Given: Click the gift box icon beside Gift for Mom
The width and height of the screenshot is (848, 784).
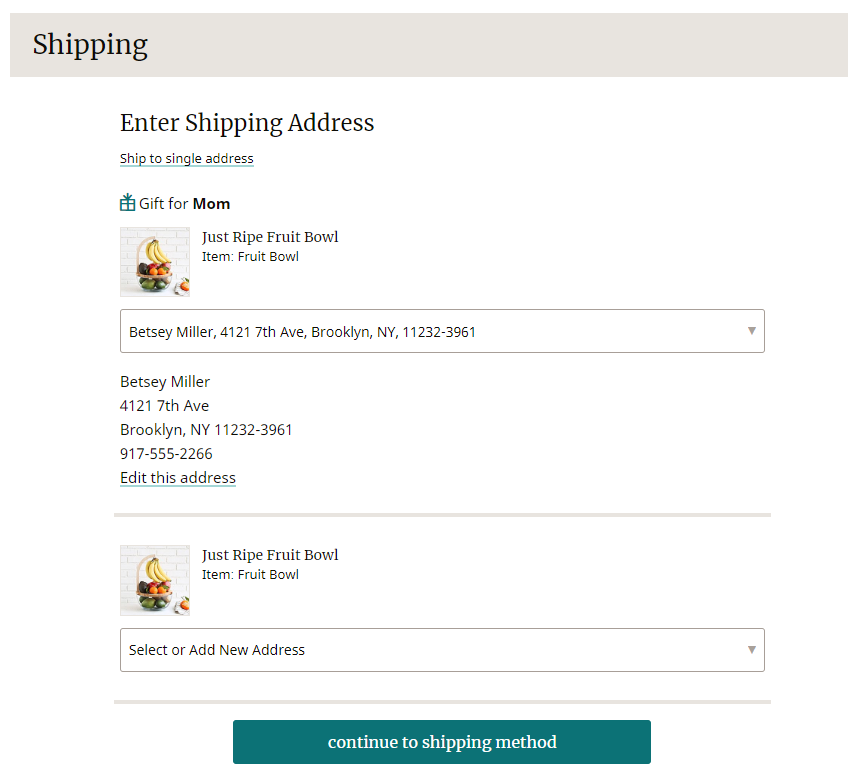Looking at the screenshot, I should point(127,203).
